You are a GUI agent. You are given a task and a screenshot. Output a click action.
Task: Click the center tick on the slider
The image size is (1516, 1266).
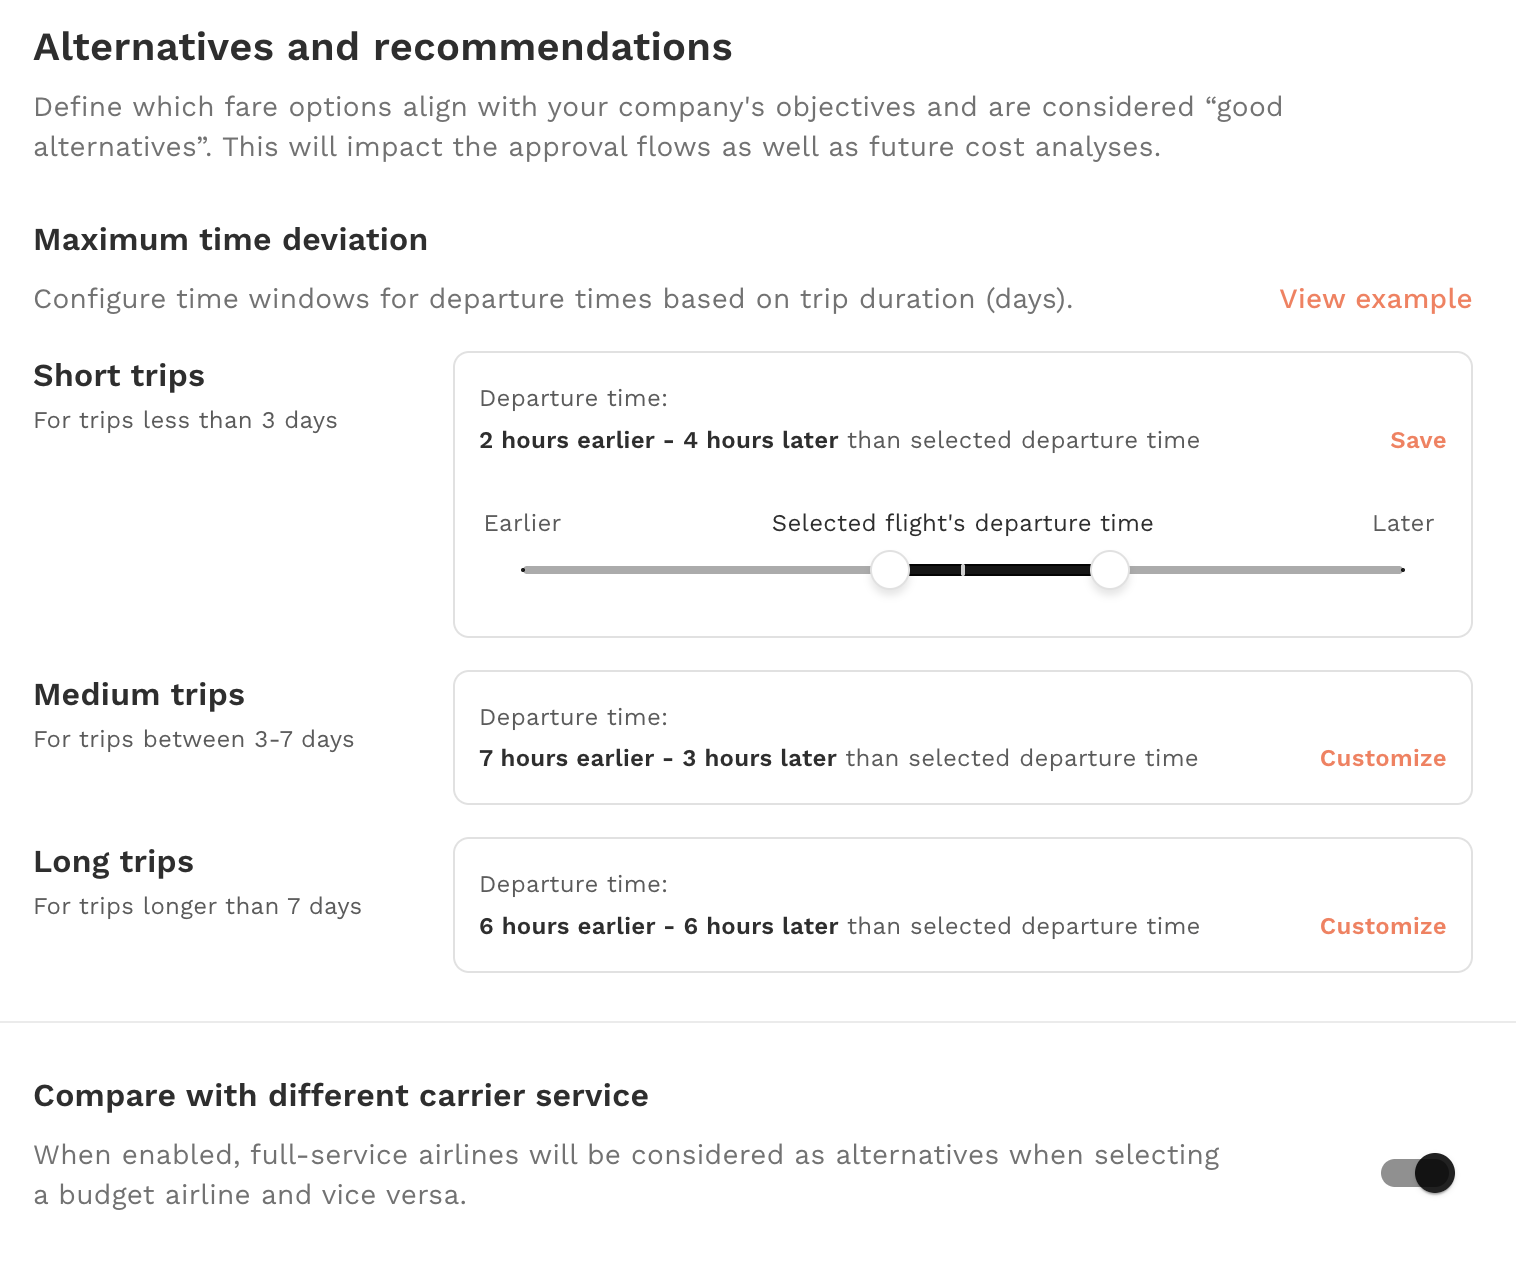click(x=963, y=570)
